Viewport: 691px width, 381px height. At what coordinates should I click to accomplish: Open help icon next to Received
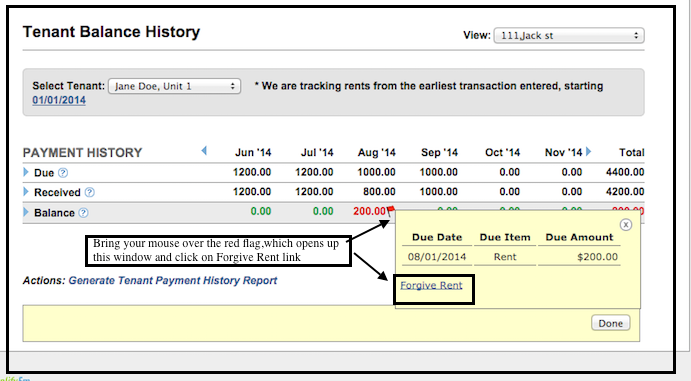[89, 192]
